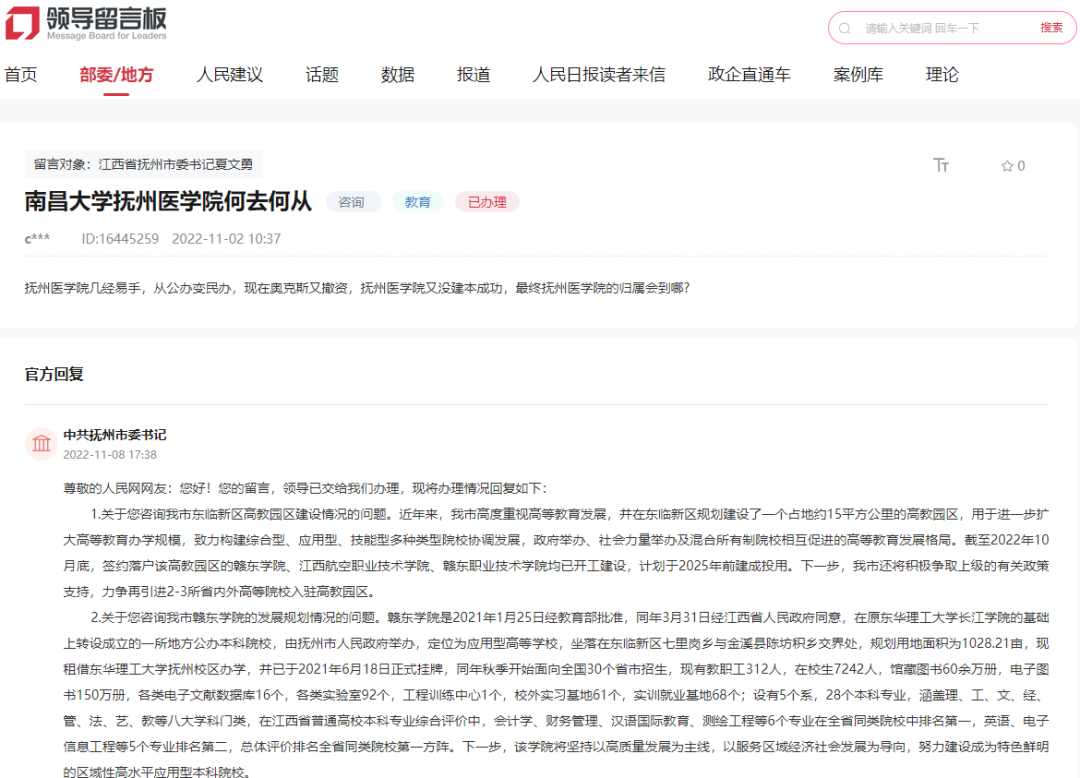The height and width of the screenshot is (778, 1080).
Task: Click the 咨询 category tag
Action: coord(351,202)
